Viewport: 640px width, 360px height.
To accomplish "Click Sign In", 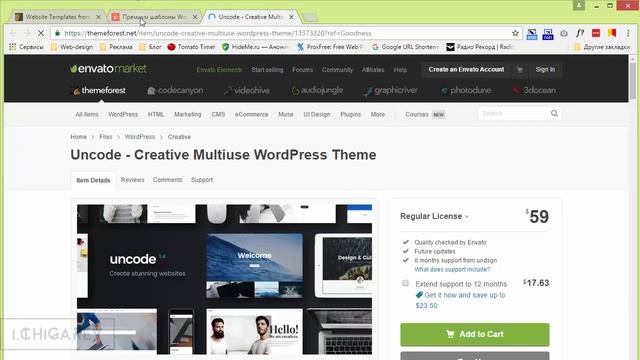I will click(545, 69).
